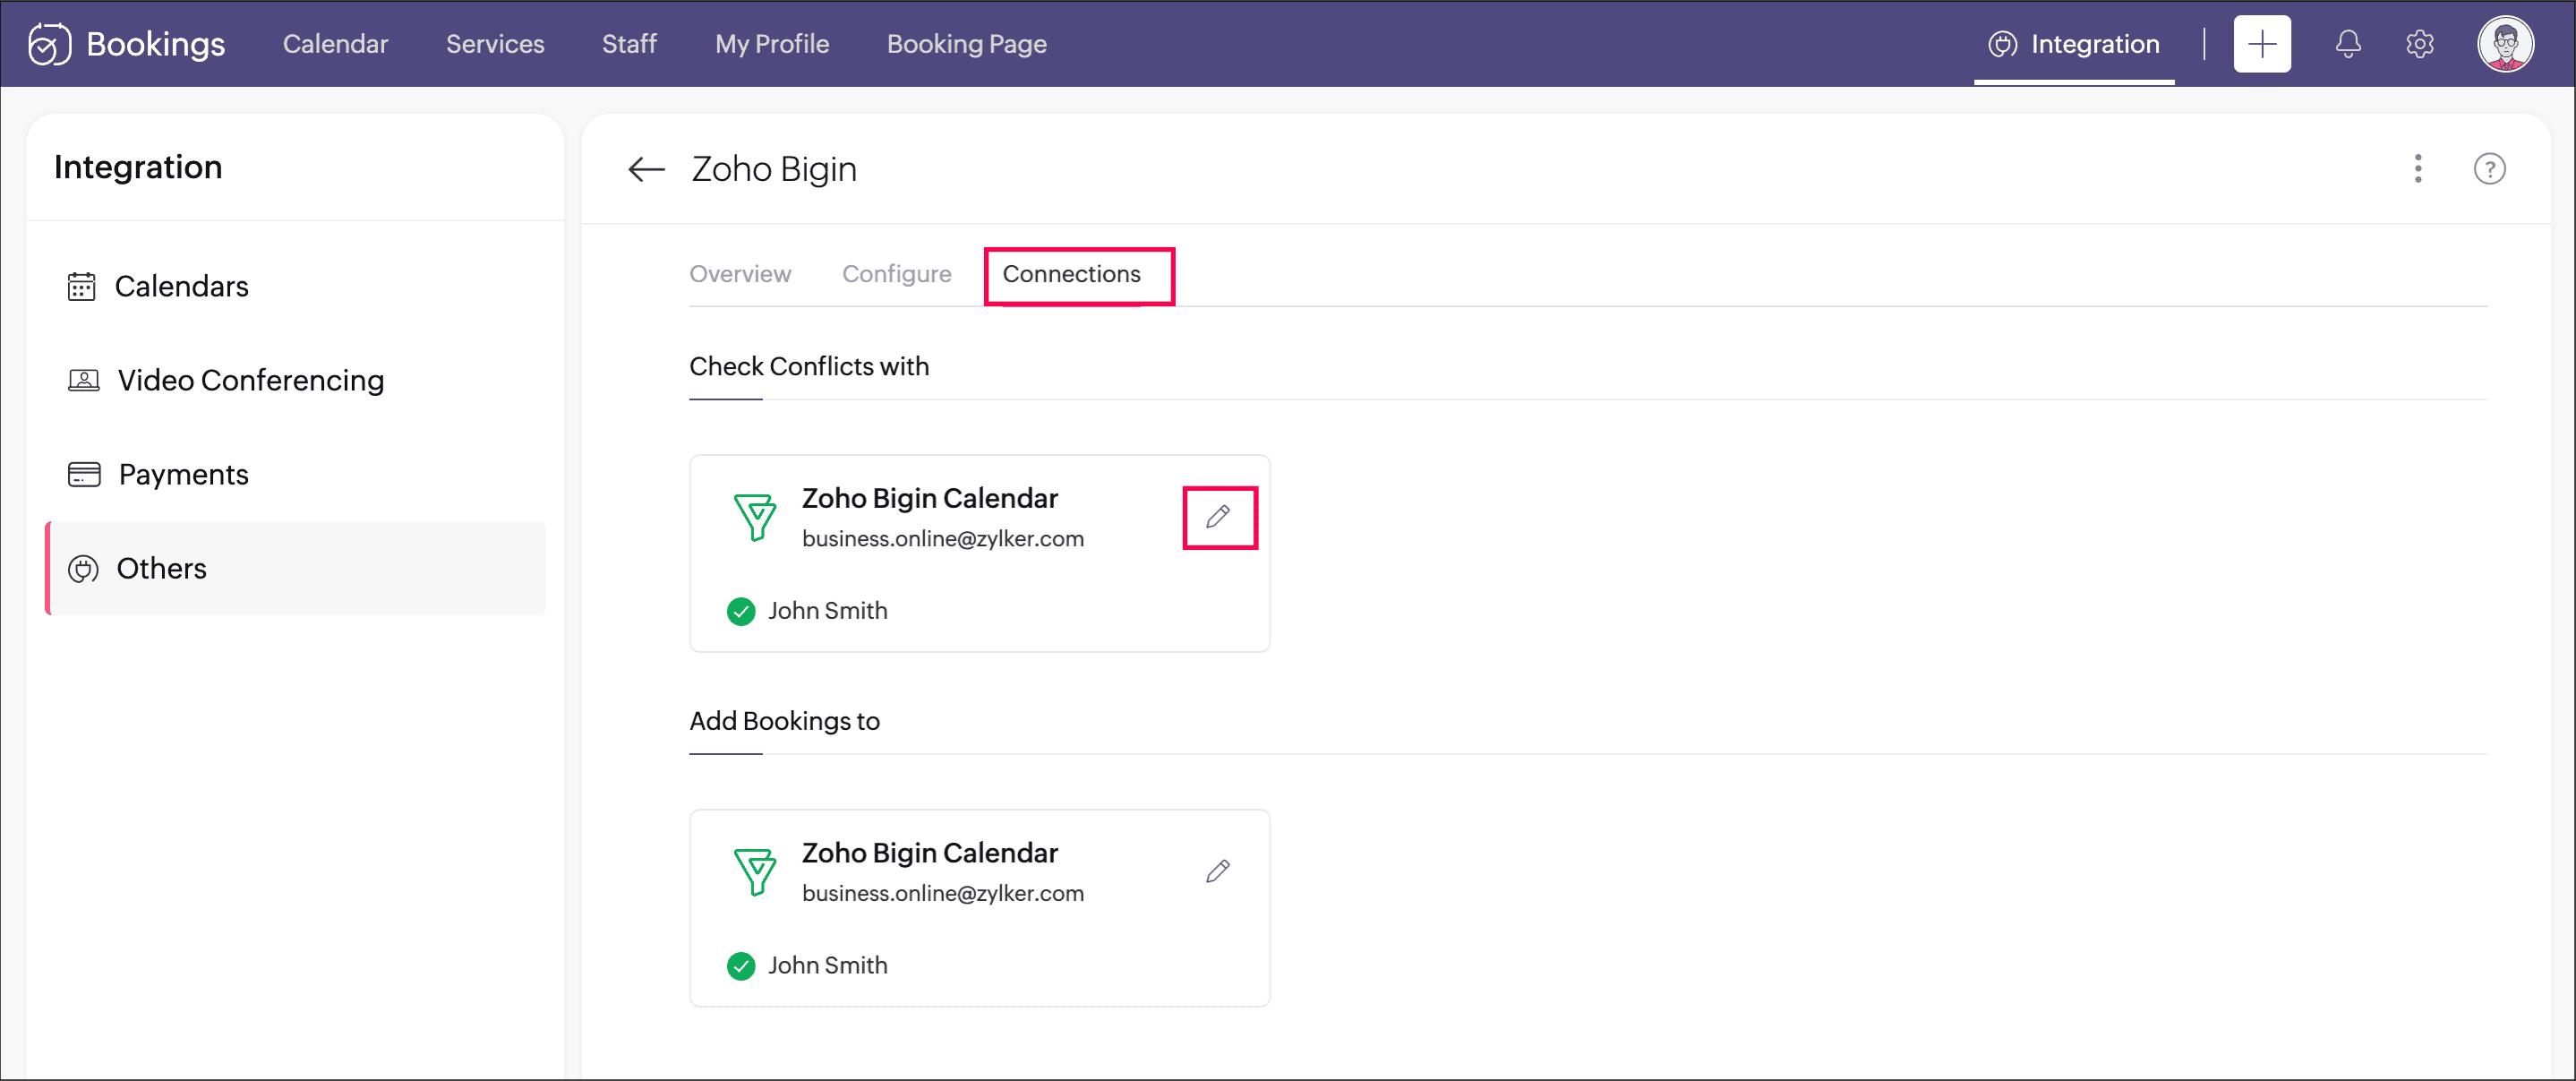Switch to the Overview tab
2576x1081 pixels.
[739, 274]
